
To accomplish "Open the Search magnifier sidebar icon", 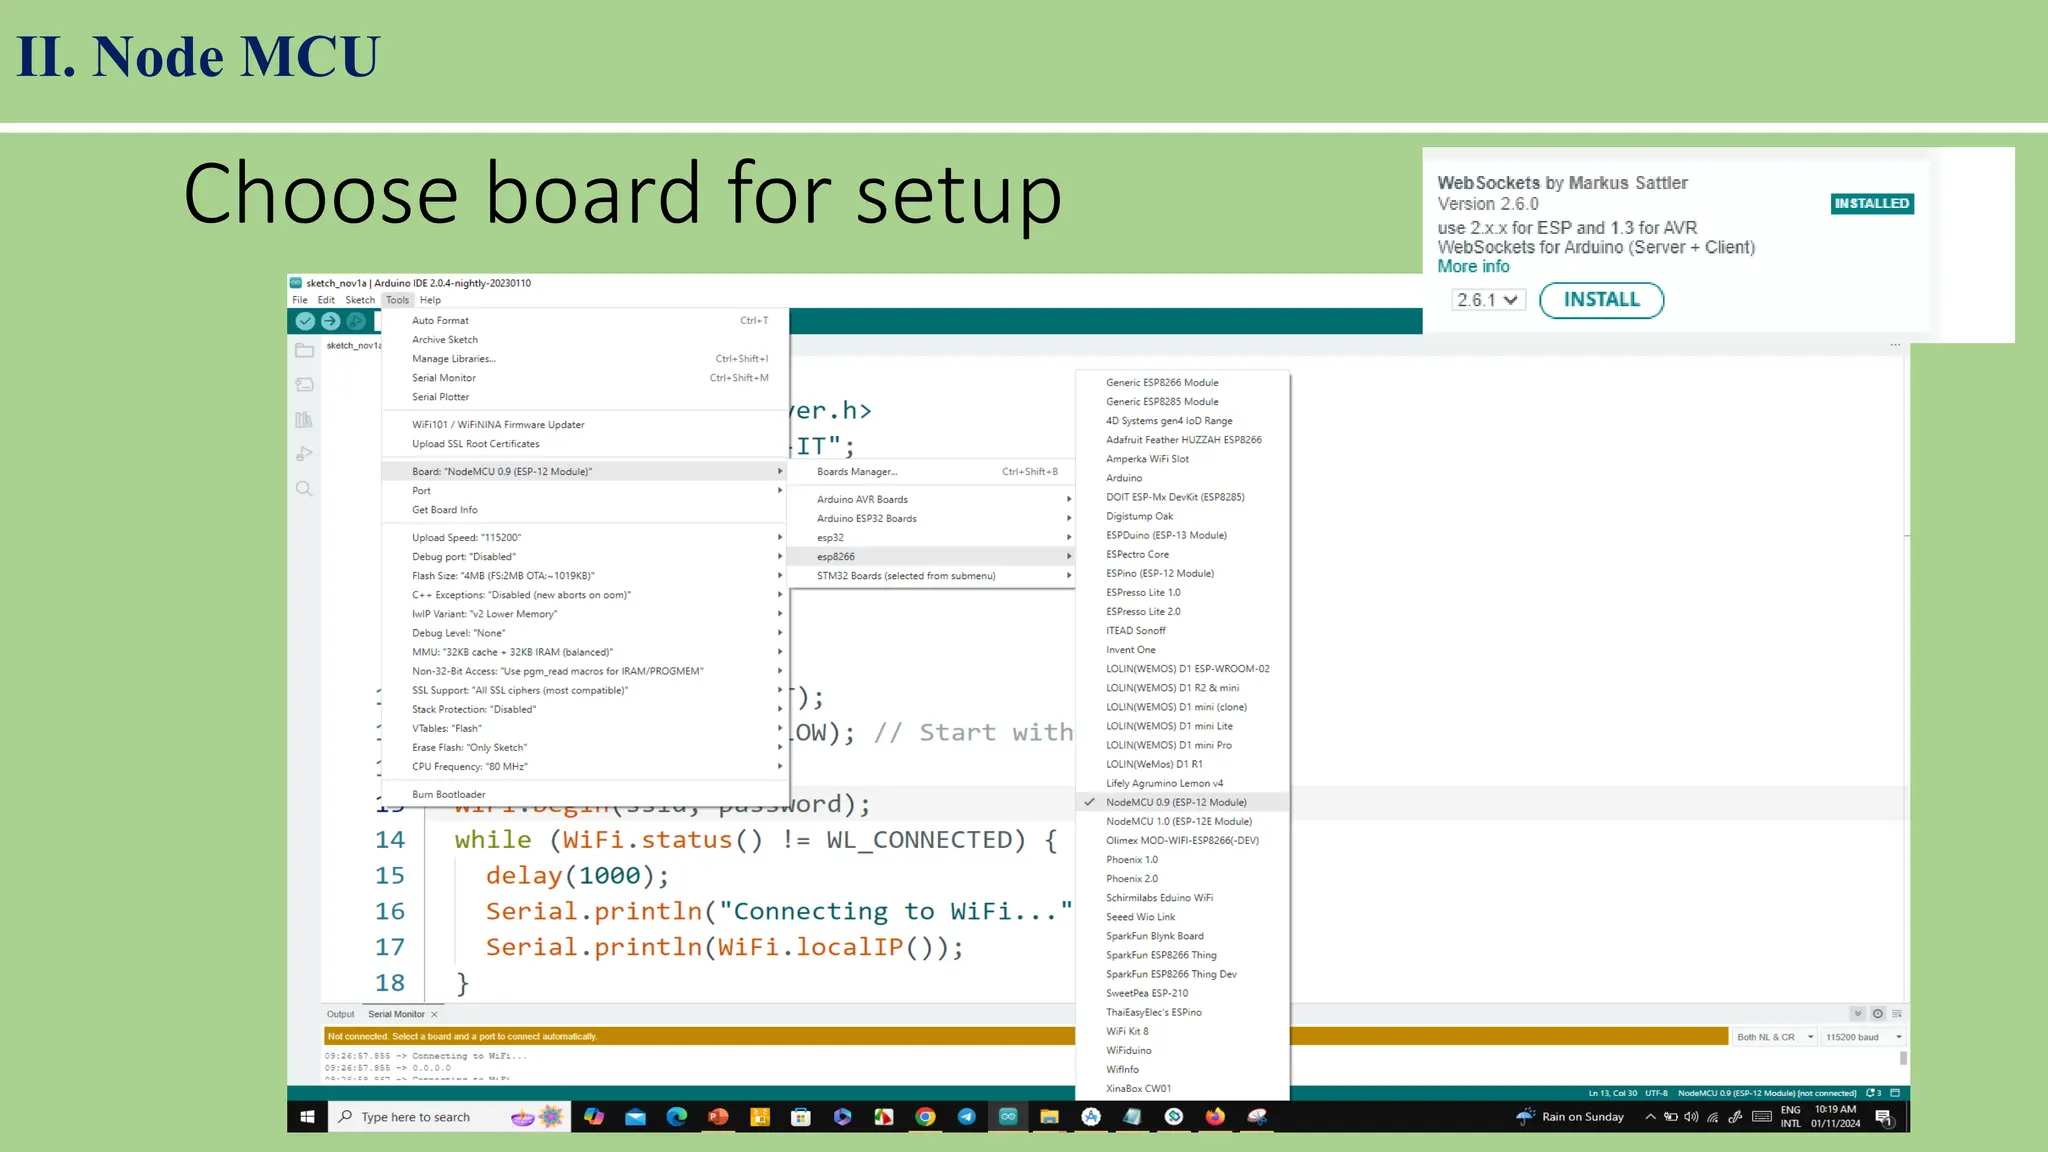I will pyautogui.click(x=304, y=489).
